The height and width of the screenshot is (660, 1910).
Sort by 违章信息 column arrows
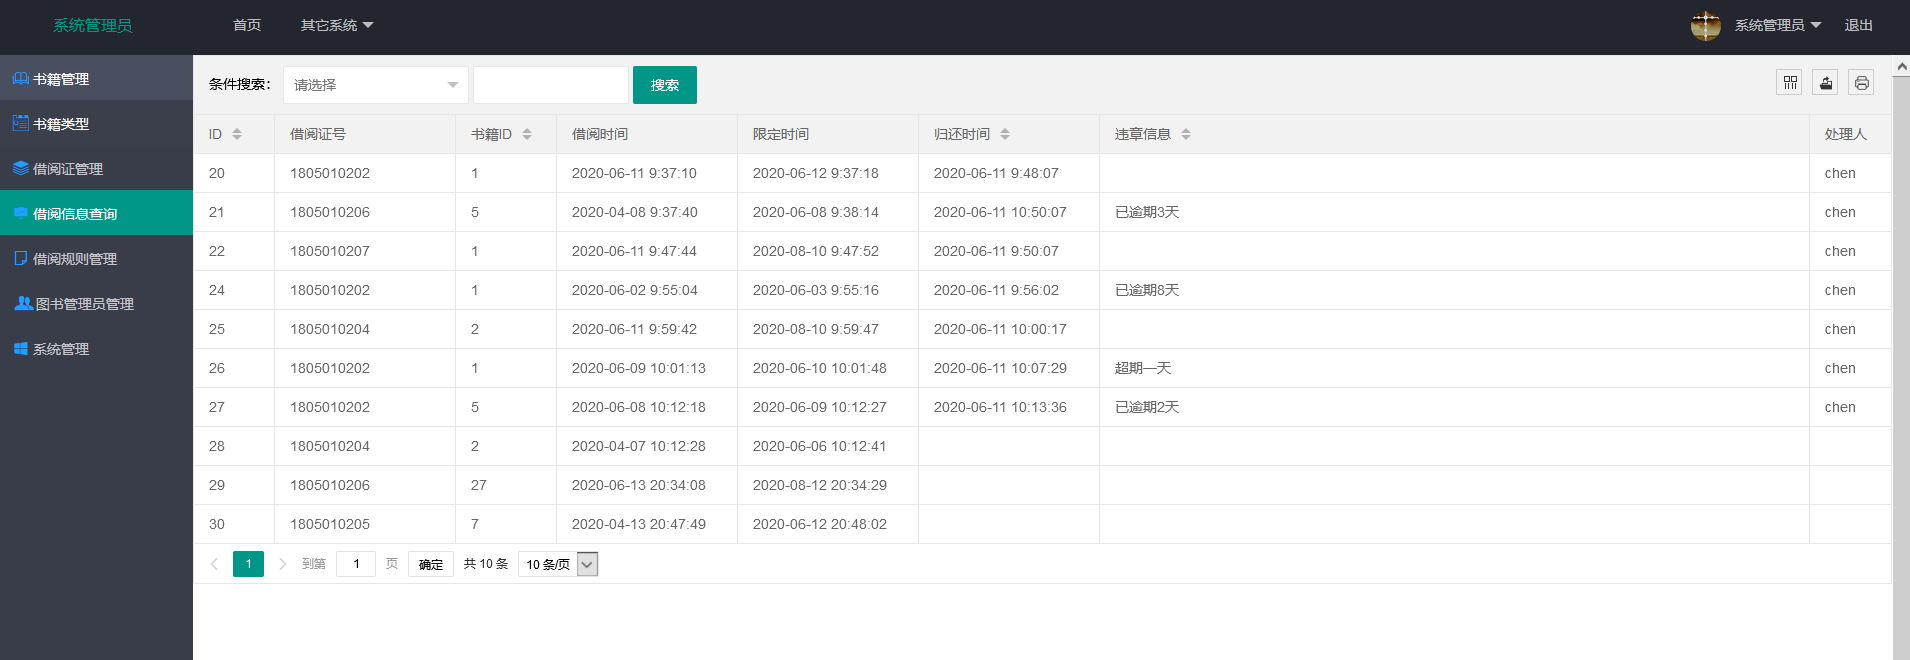tap(1186, 134)
